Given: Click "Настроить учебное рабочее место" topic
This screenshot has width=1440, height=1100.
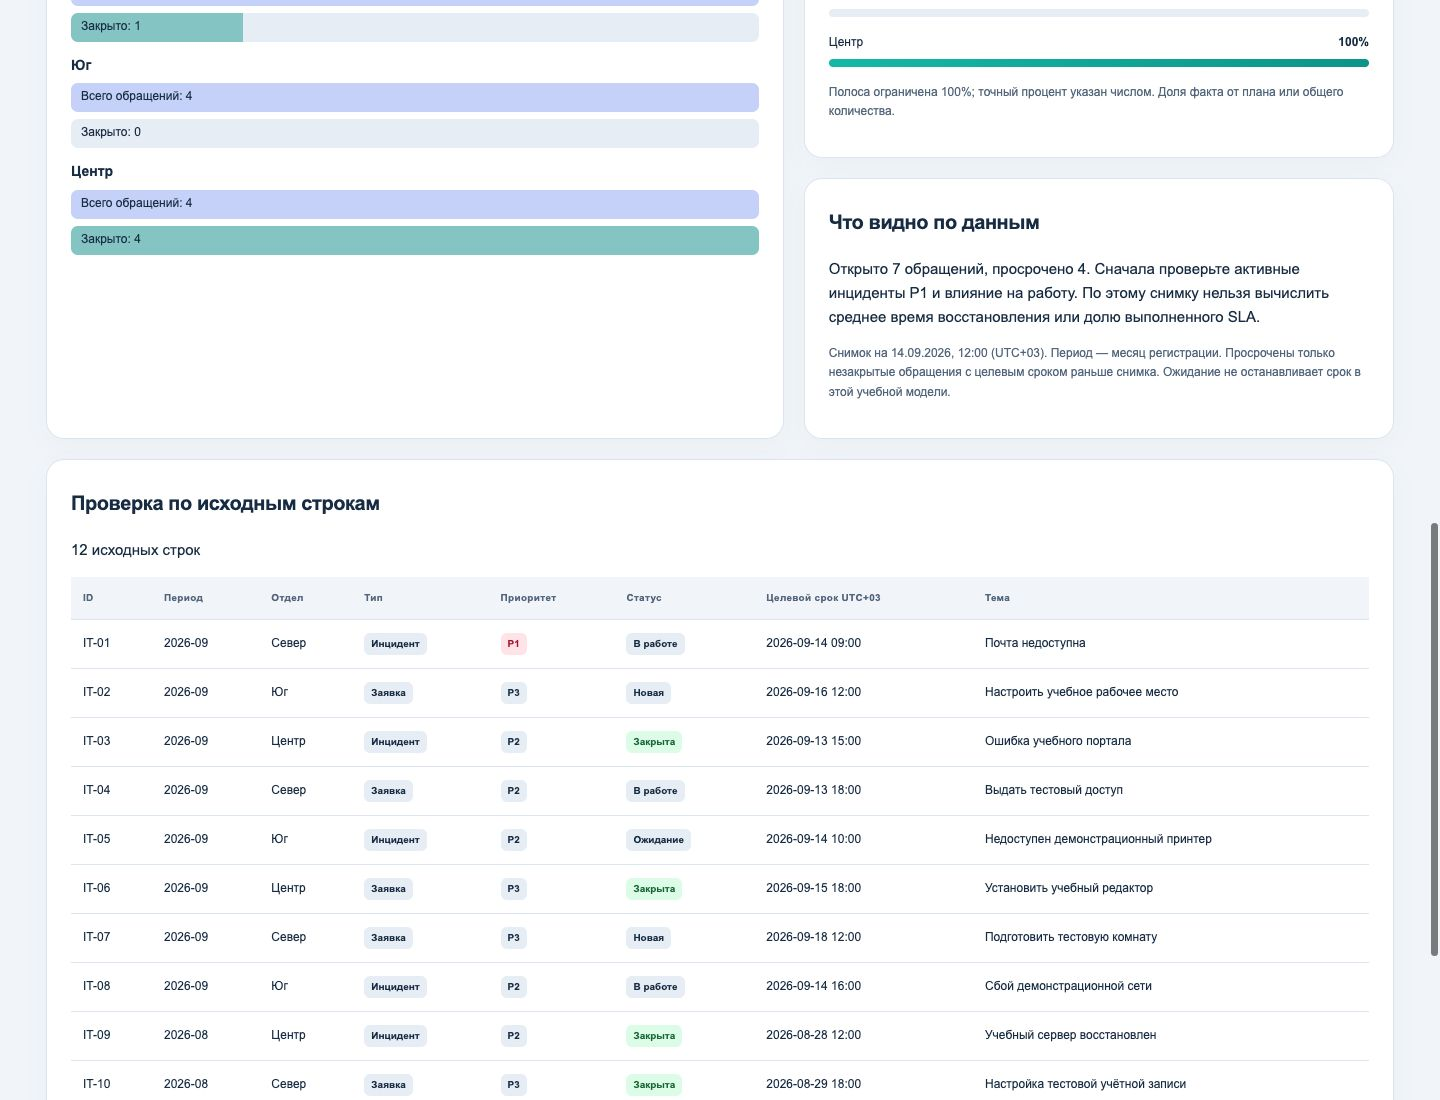Looking at the screenshot, I should click(1081, 692).
